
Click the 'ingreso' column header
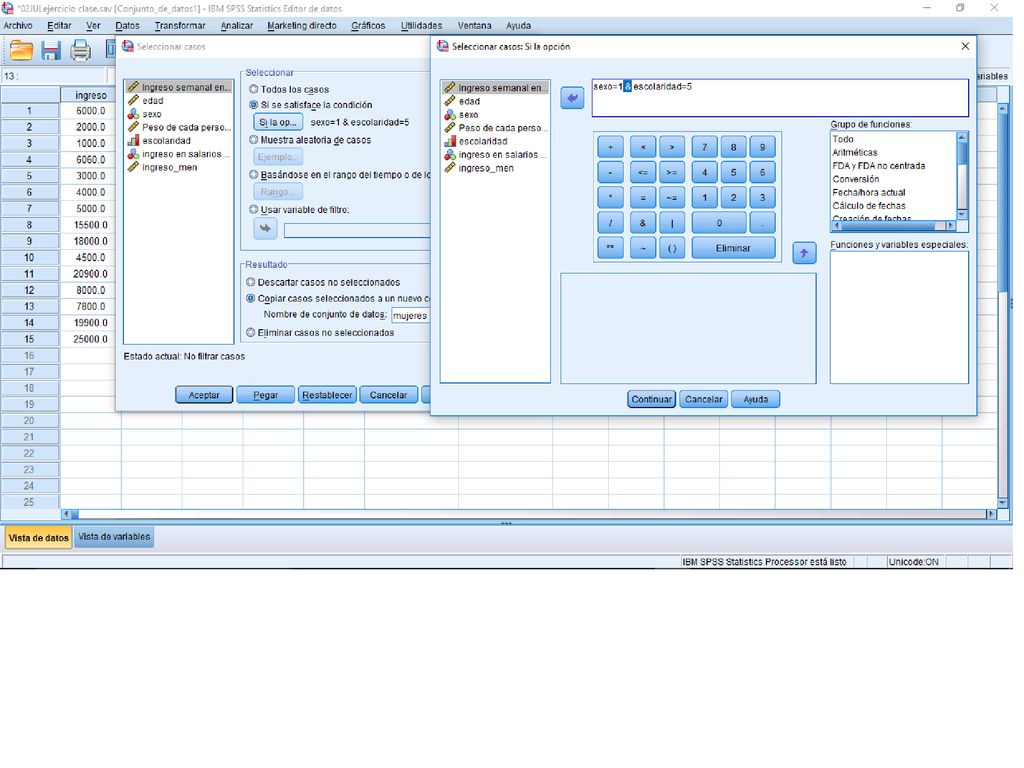(x=91, y=95)
